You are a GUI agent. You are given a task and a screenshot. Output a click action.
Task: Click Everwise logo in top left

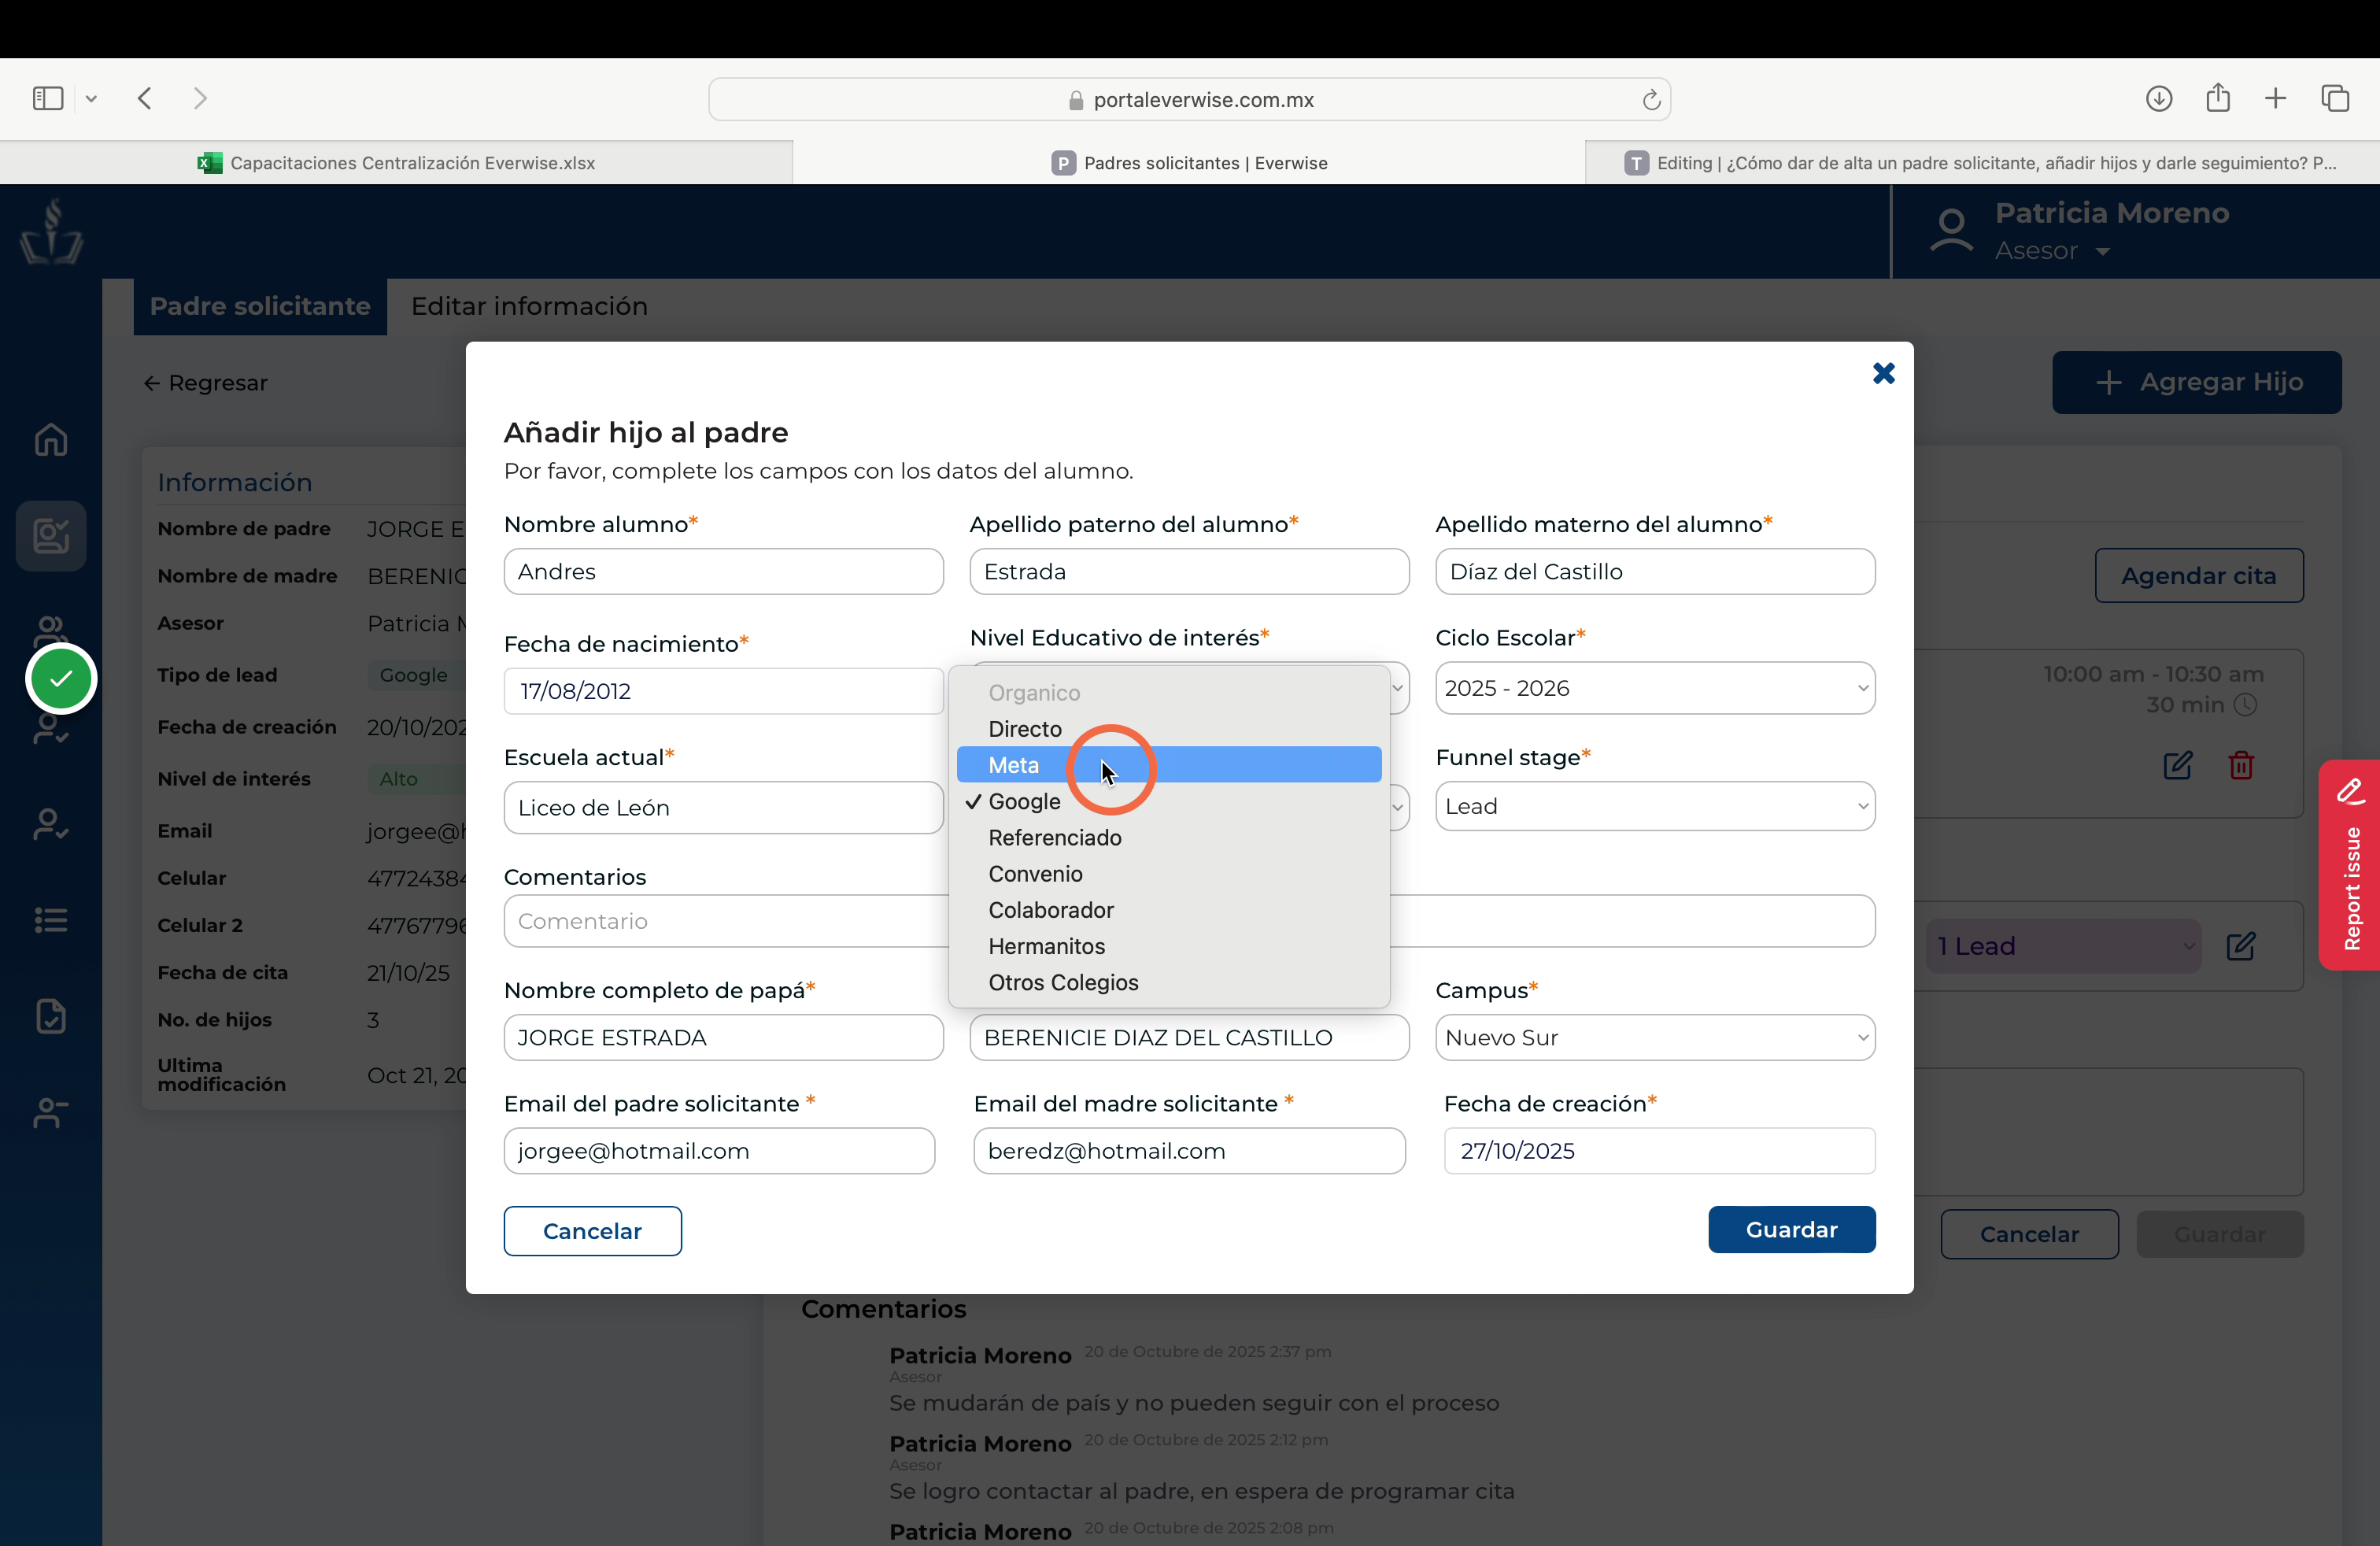[x=52, y=231]
